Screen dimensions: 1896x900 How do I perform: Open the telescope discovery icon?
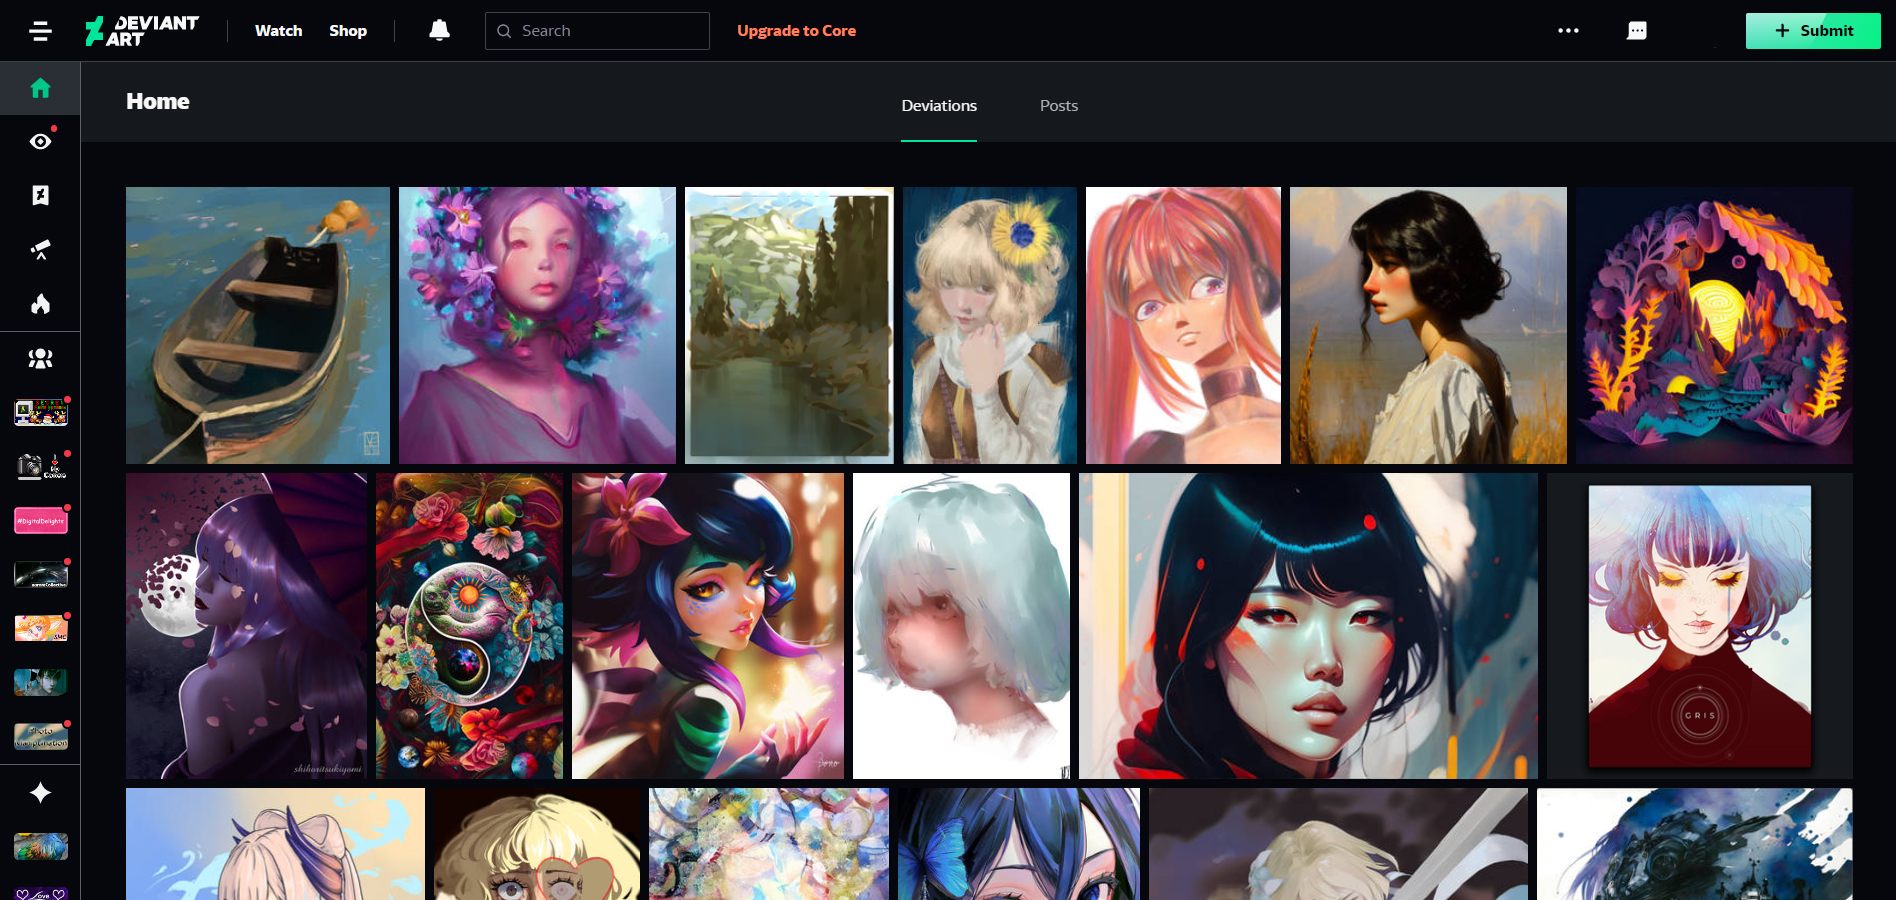point(40,249)
